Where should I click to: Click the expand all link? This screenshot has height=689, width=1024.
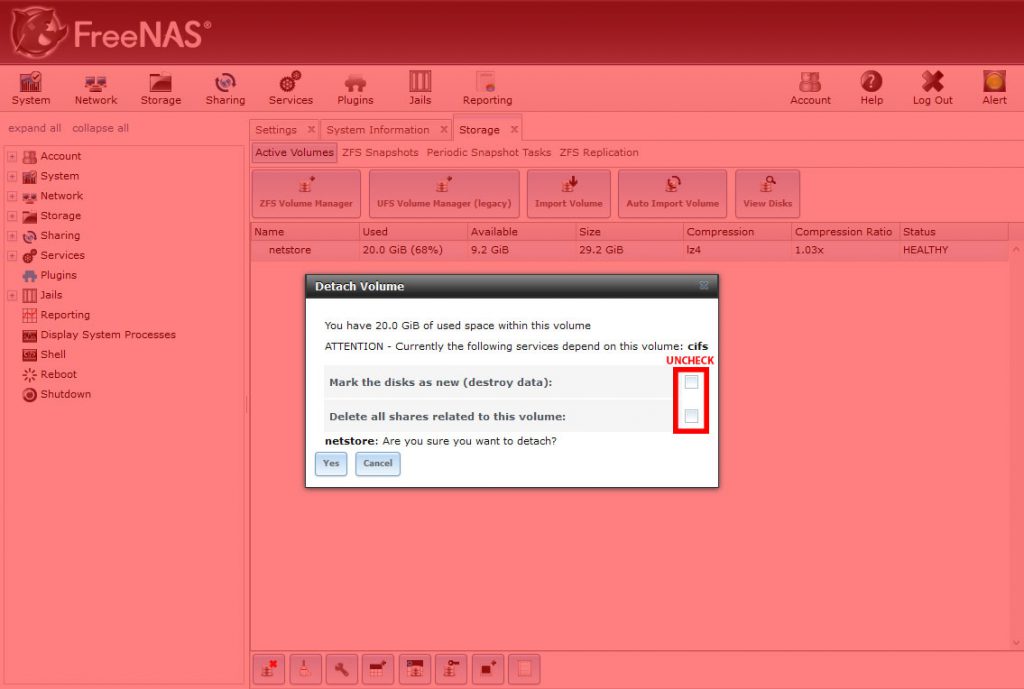35,129
